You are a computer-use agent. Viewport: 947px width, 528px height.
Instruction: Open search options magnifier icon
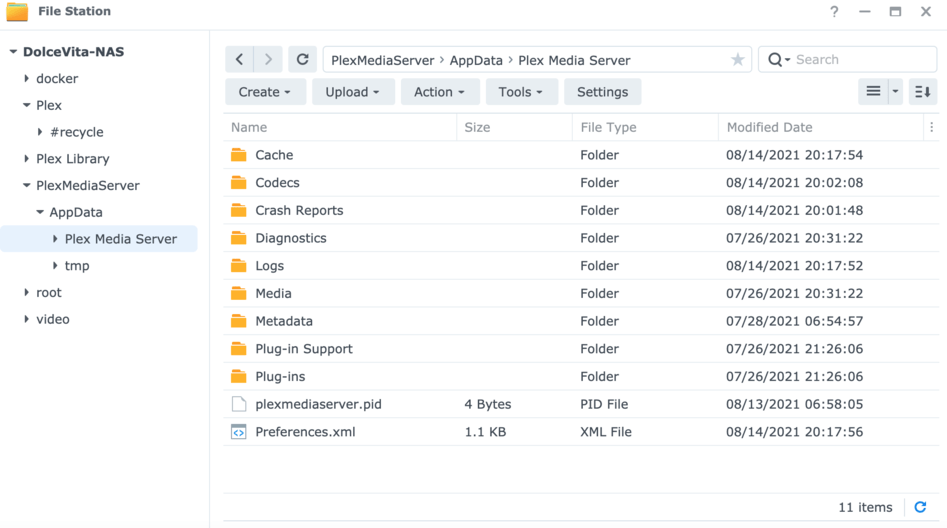click(778, 59)
